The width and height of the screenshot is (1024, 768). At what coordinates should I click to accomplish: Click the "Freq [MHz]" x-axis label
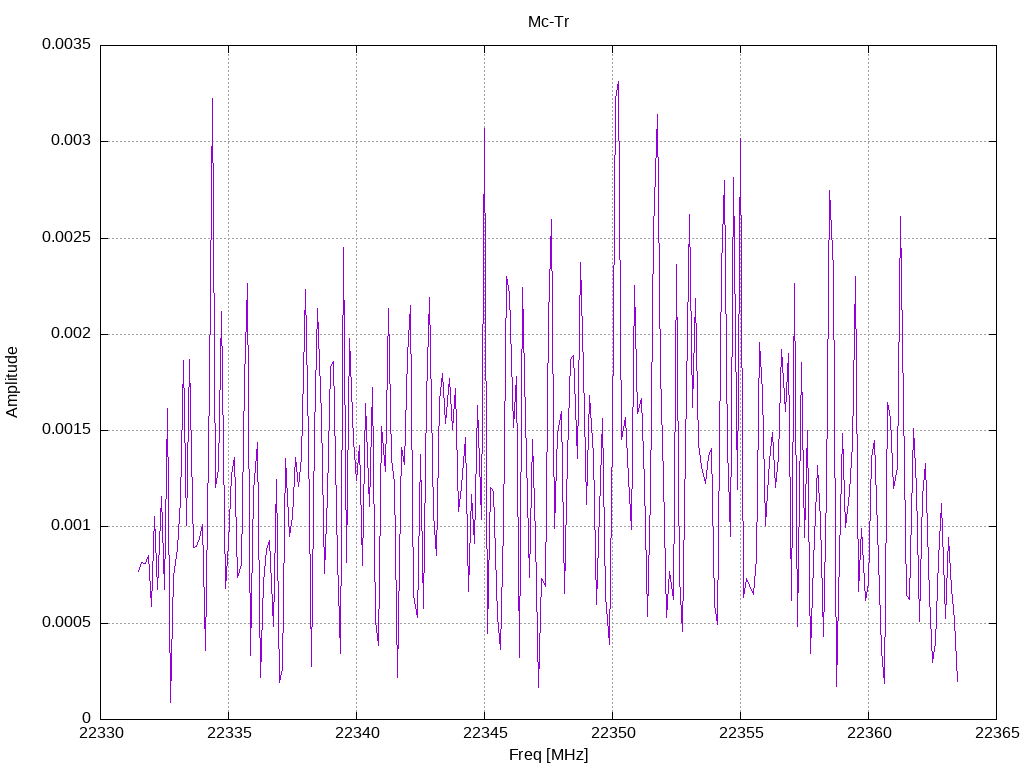(549, 754)
